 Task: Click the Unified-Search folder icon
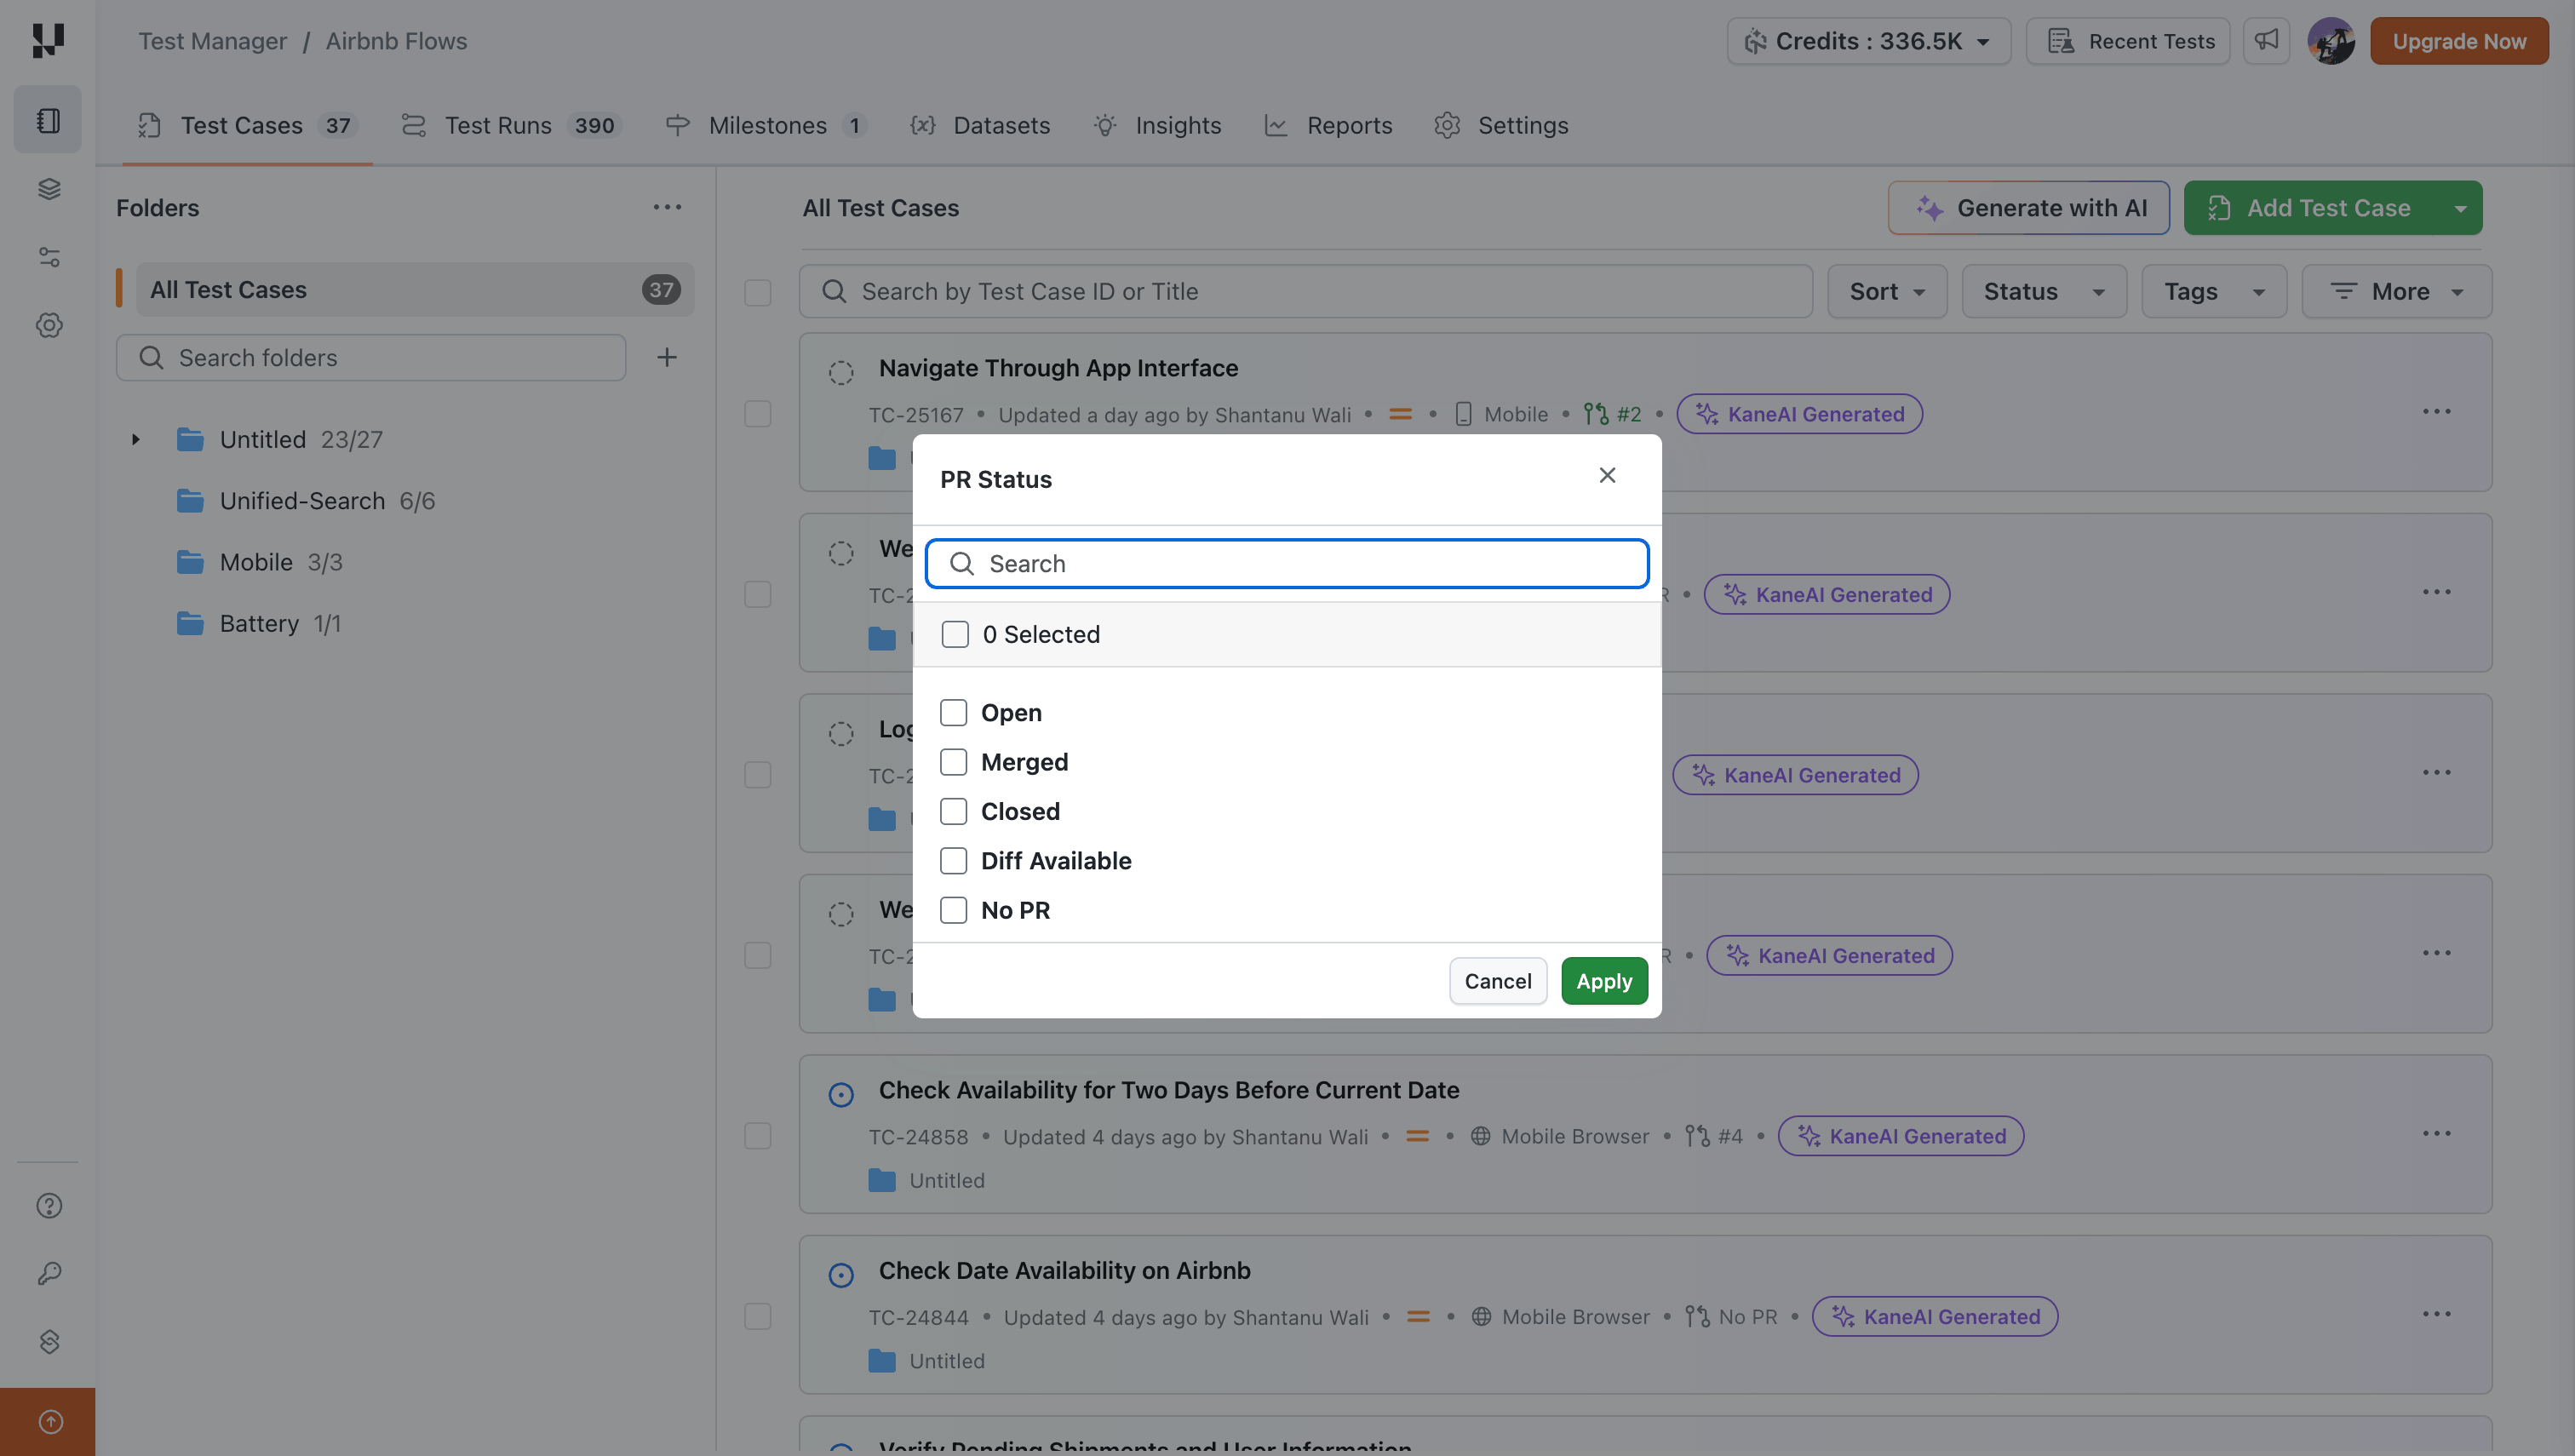(190, 501)
